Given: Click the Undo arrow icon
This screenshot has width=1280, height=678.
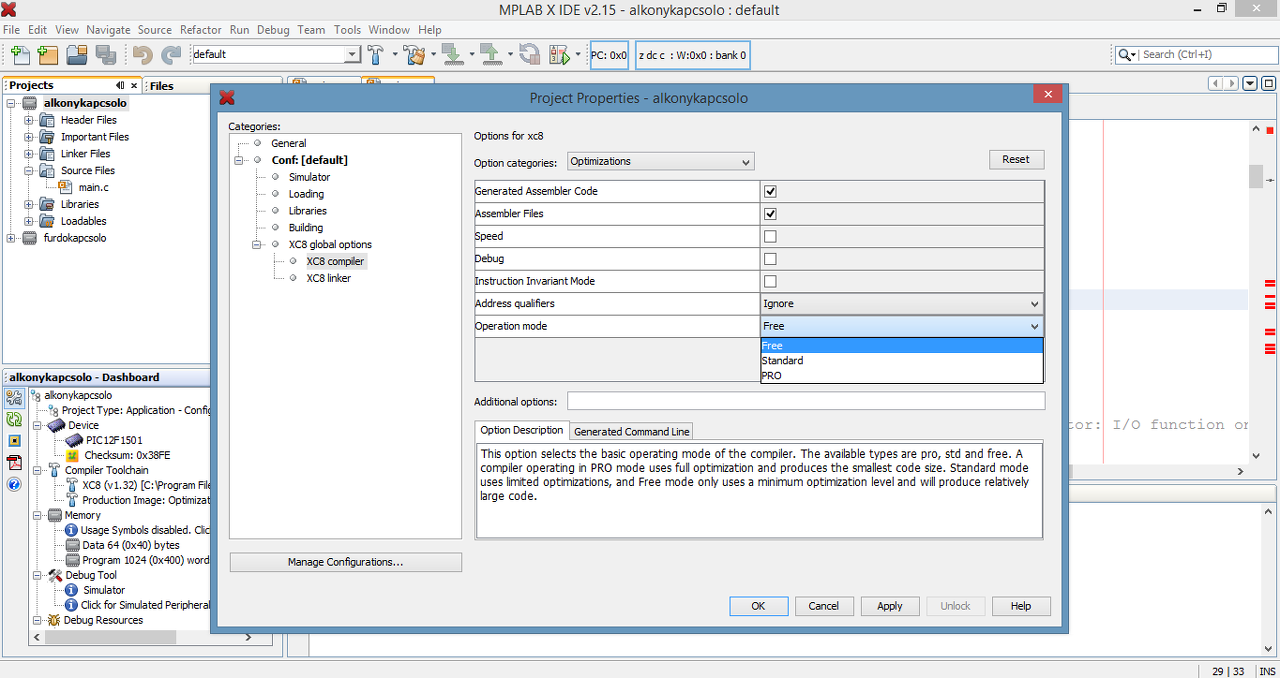Looking at the screenshot, I should 143,55.
